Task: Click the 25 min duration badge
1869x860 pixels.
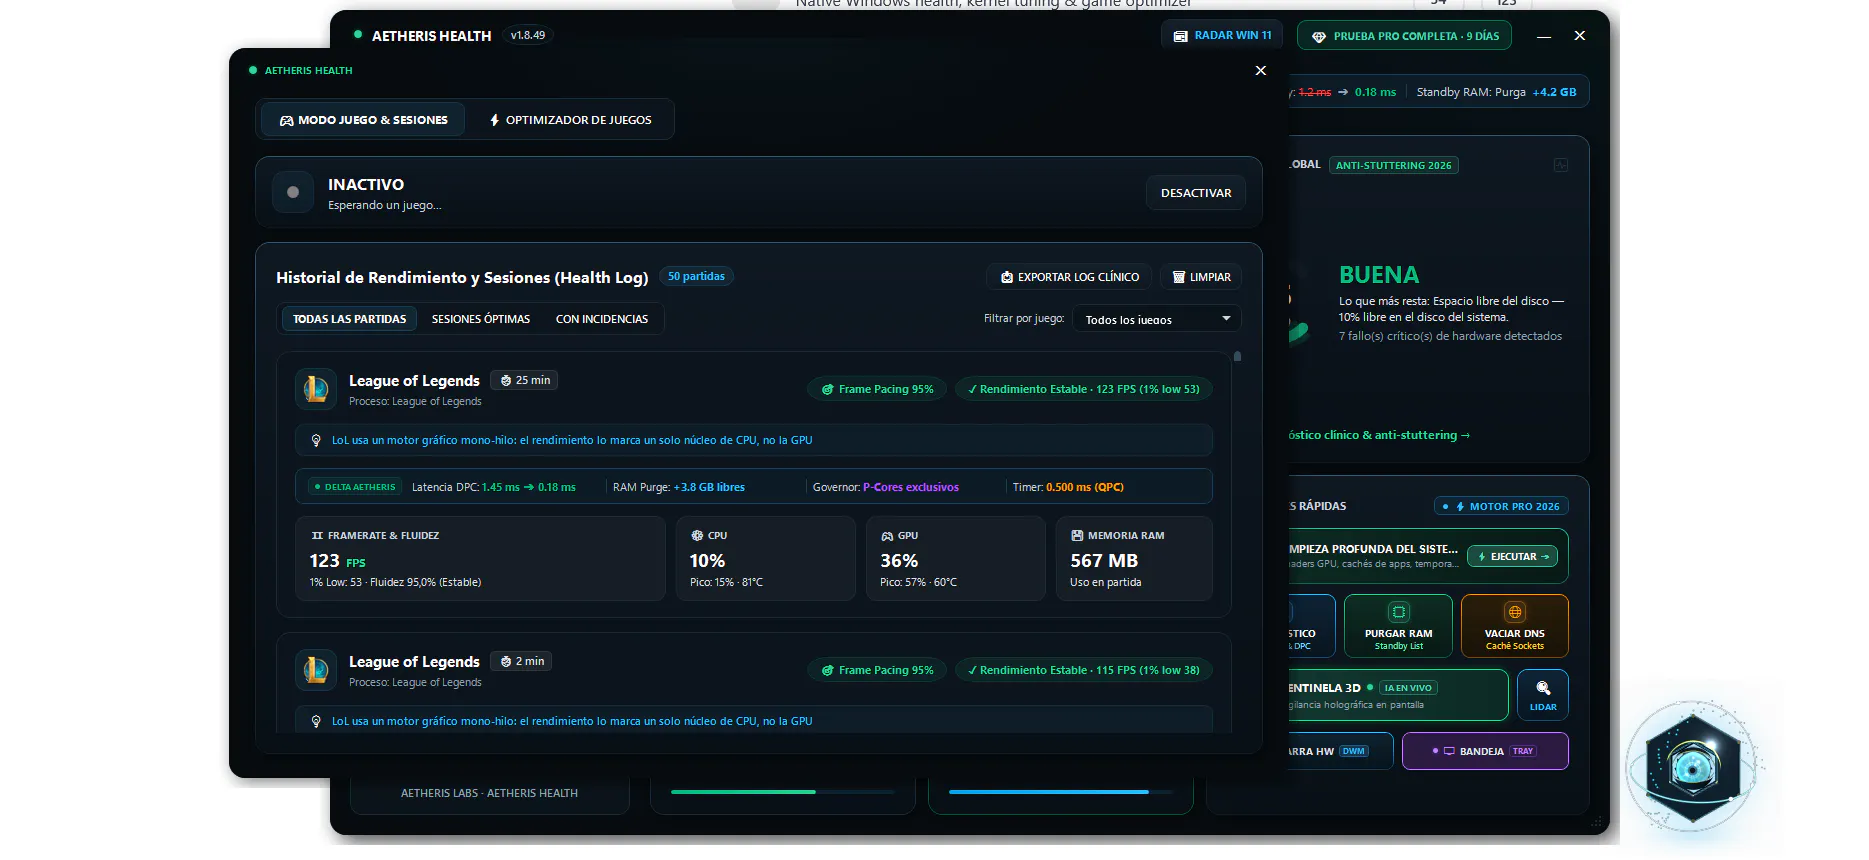Action: (x=525, y=380)
